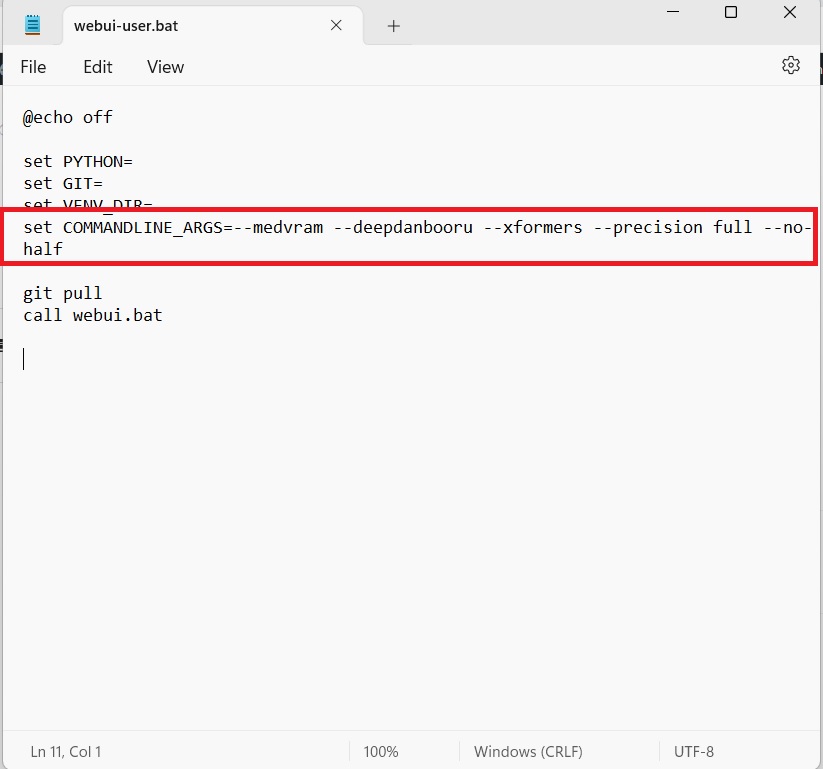Open the File menu
Screen dimensions: 823x769
point(33,67)
